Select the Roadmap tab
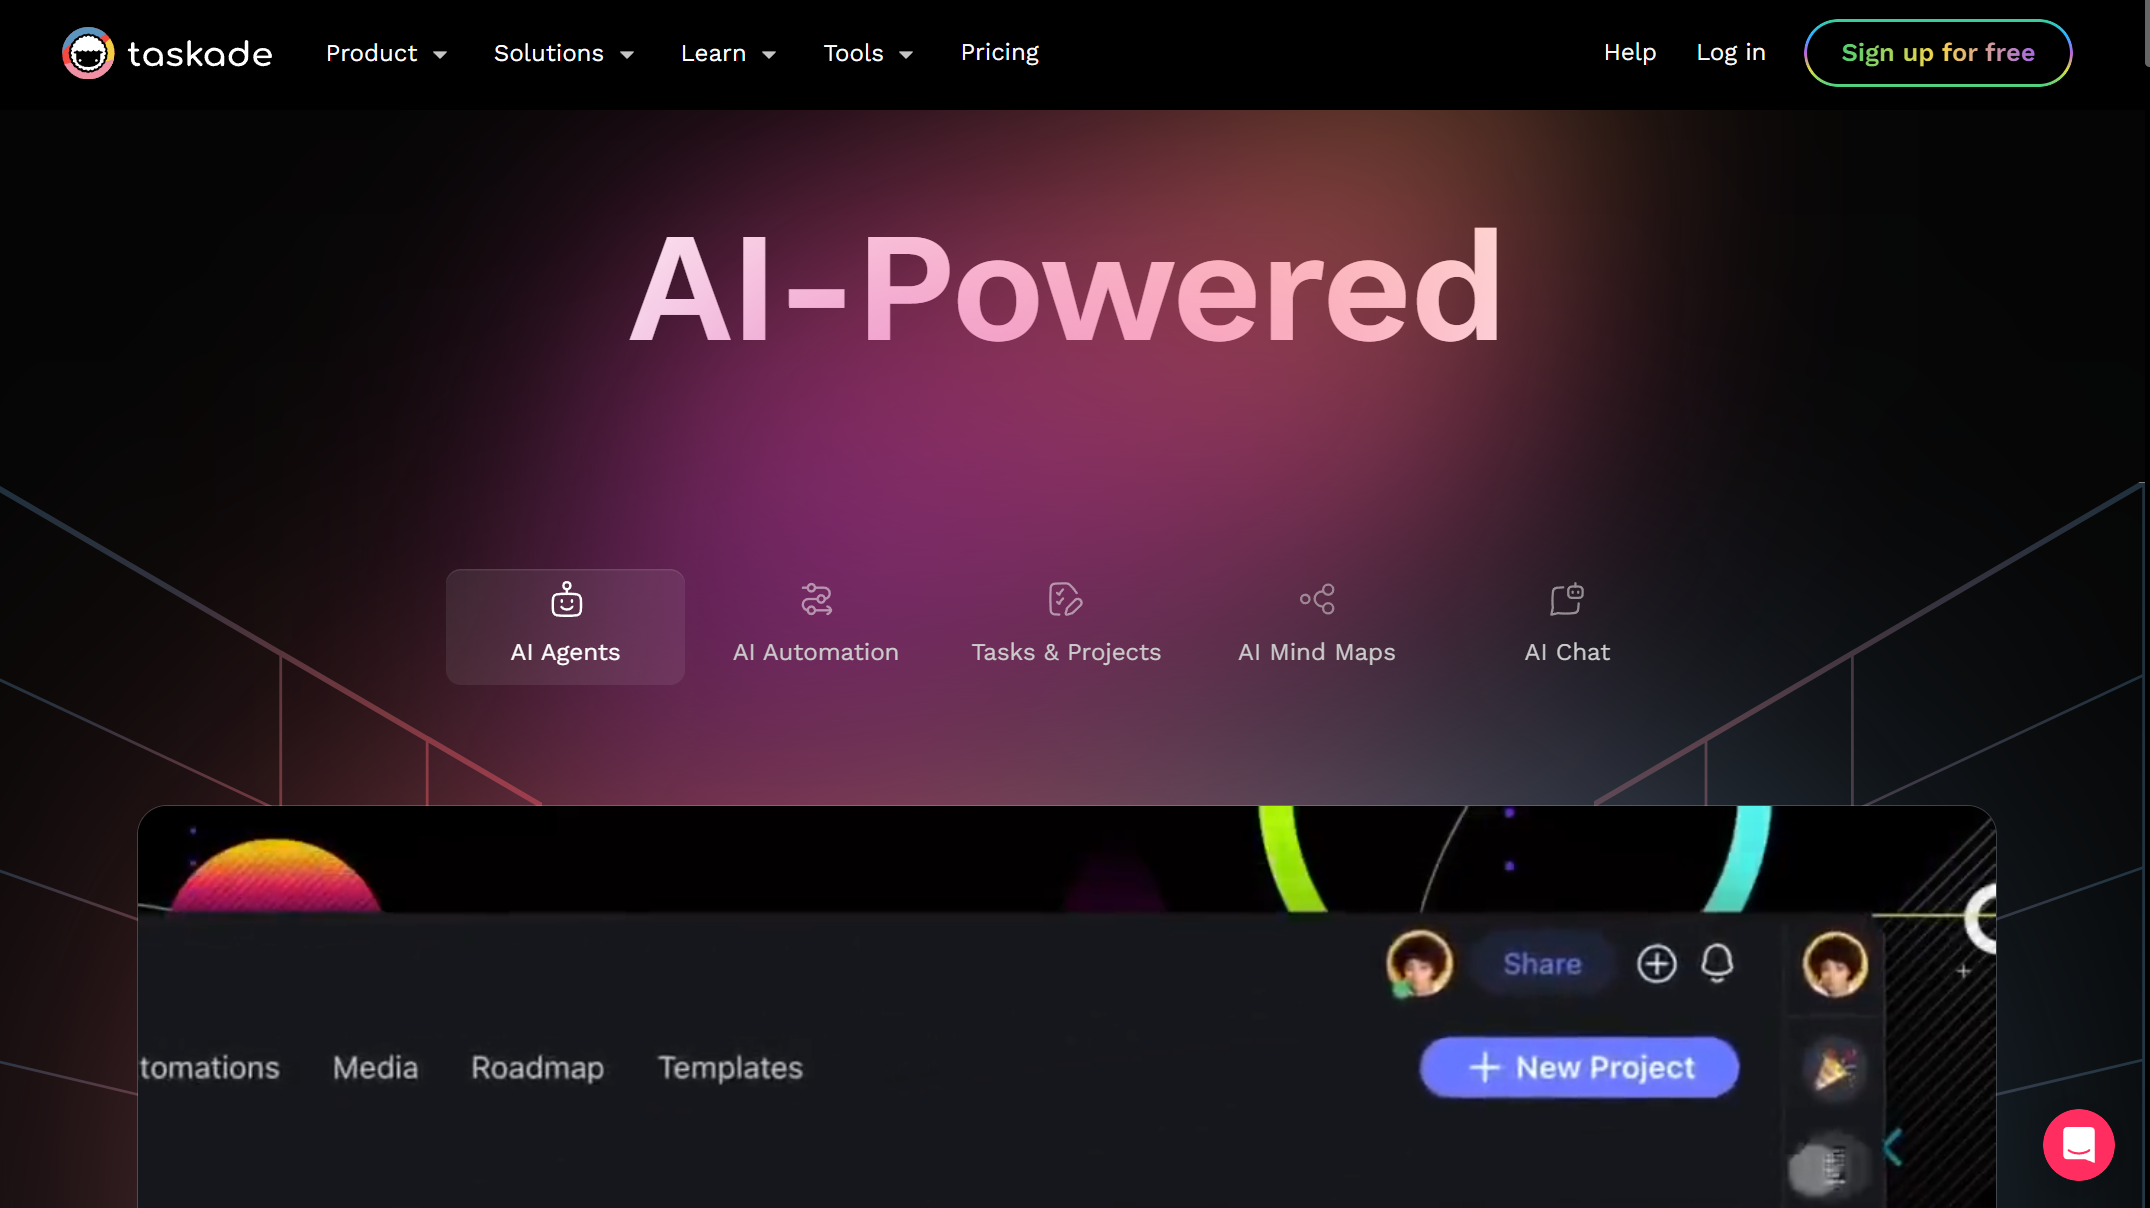This screenshot has width=2150, height=1208. pos(536,1068)
